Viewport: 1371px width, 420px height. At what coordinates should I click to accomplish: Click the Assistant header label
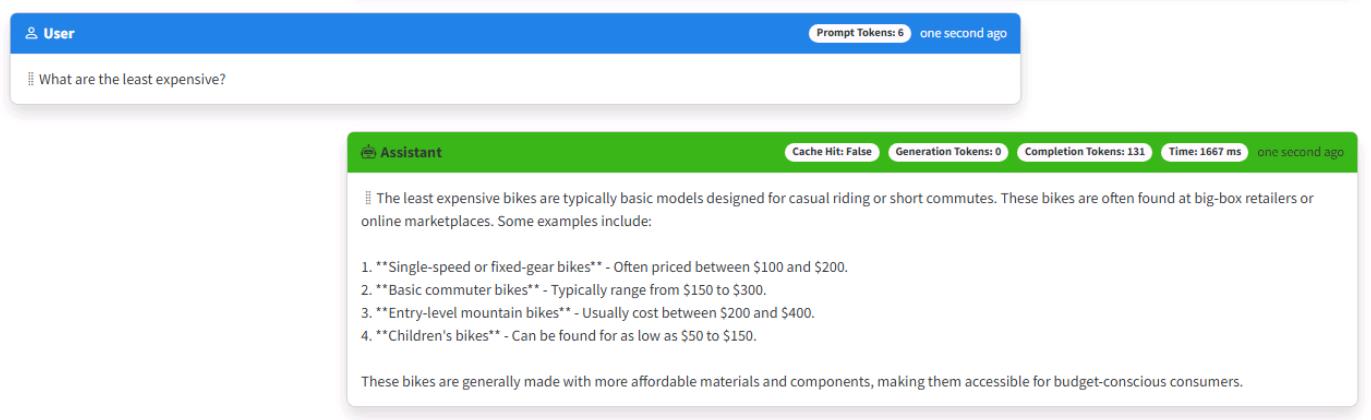pos(410,153)
